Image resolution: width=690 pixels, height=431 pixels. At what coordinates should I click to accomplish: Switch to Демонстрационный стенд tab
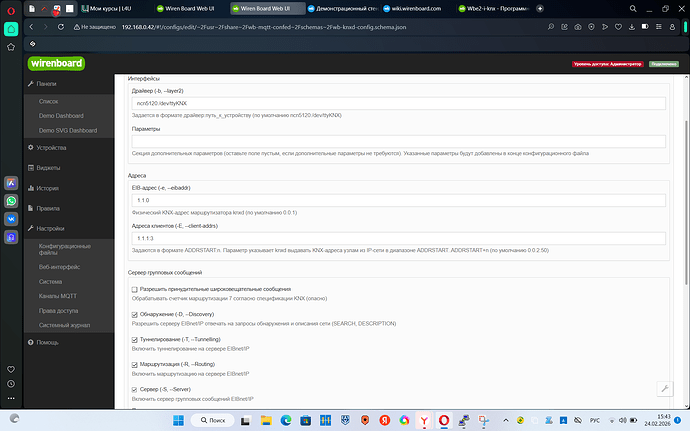(342, 8)
